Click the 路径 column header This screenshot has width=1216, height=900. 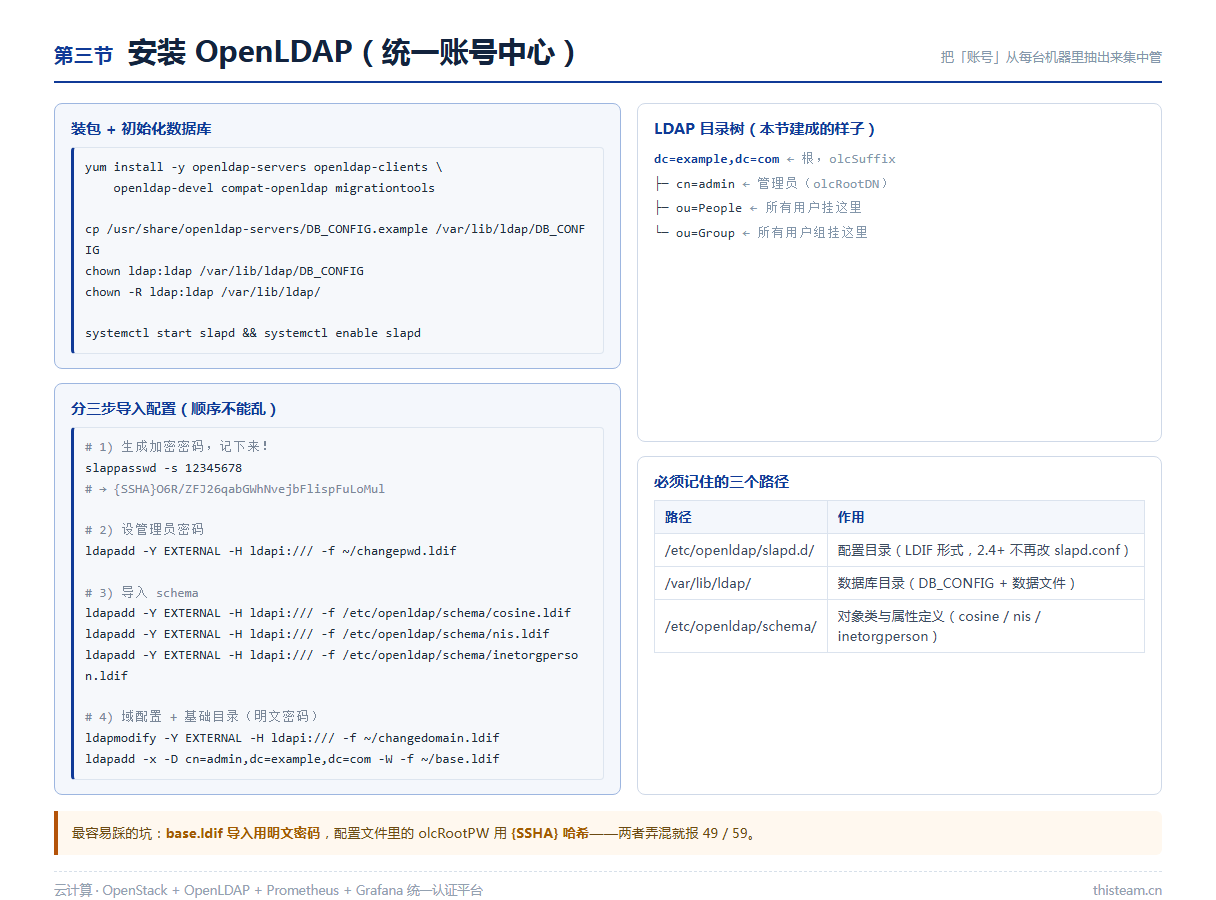741,517
